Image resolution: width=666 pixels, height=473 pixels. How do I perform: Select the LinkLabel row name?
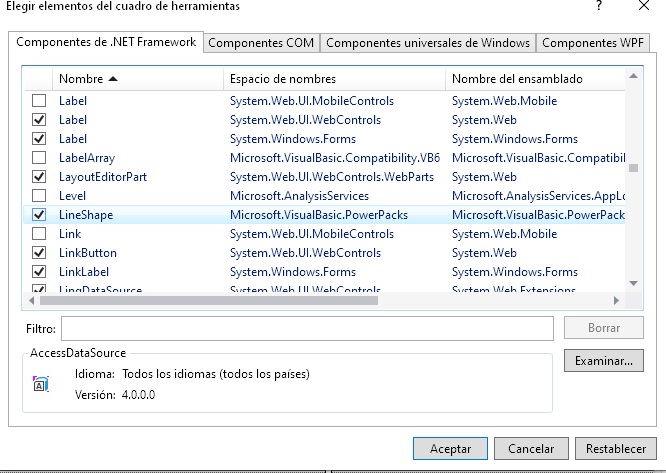(84, 272)
